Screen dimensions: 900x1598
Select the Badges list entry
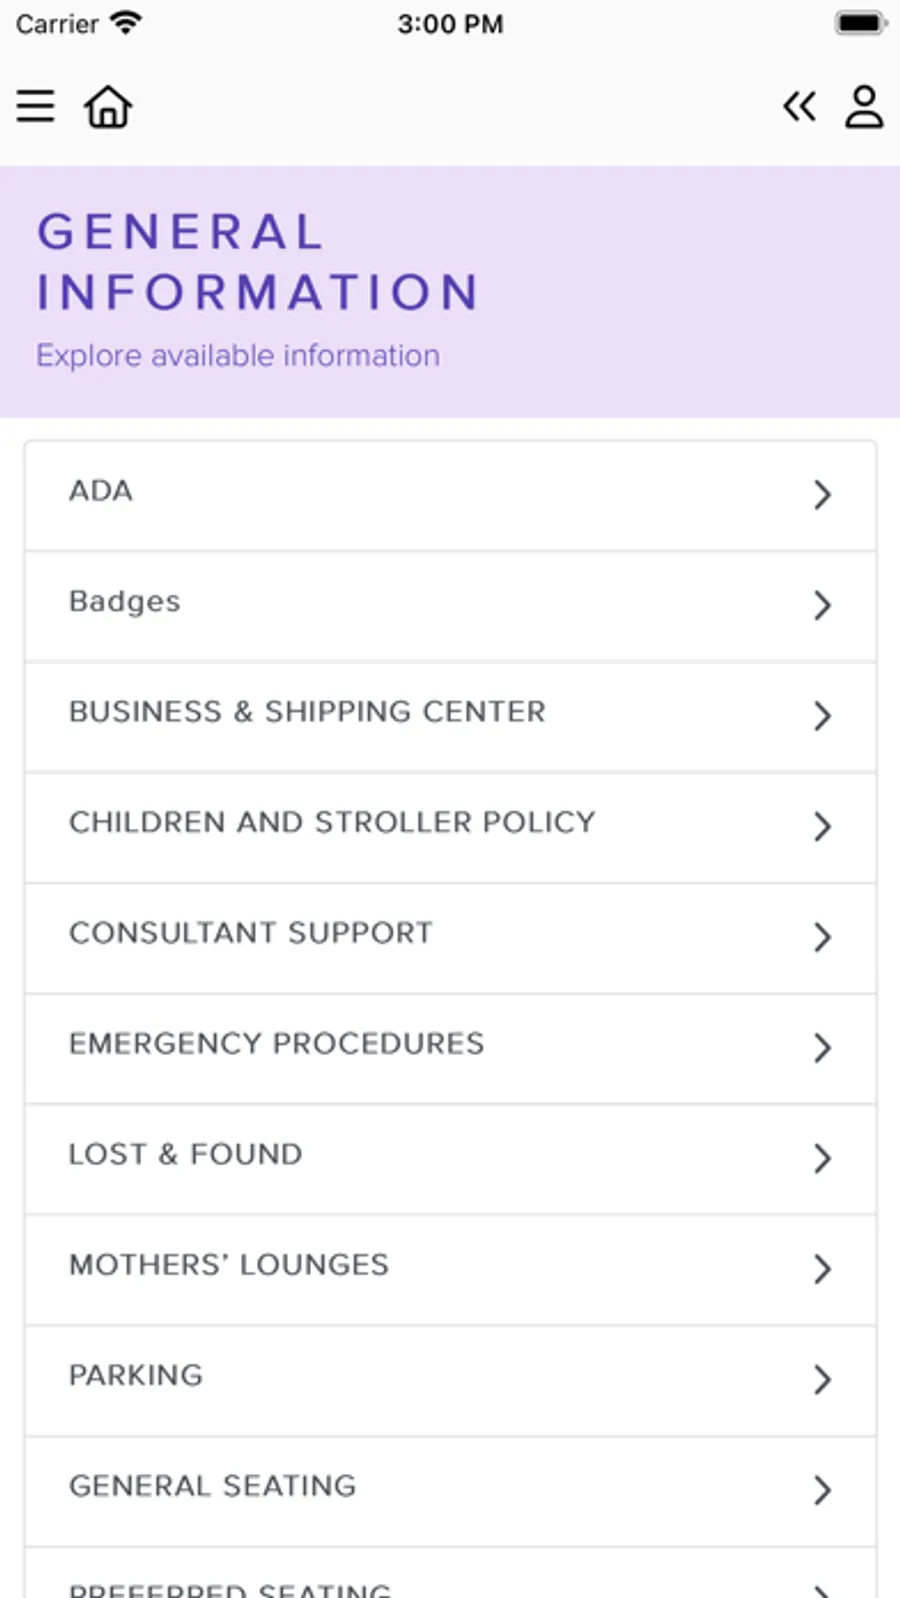click(125, 602)
